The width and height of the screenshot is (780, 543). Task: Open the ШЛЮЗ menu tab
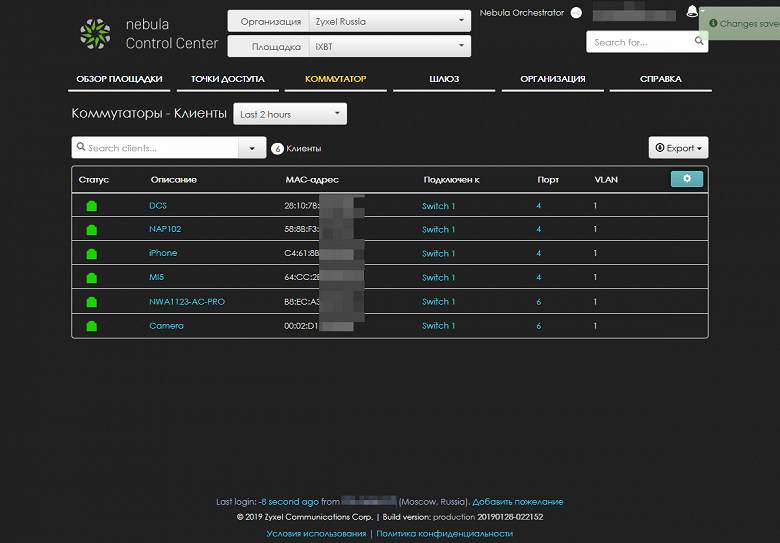point(444,79)
